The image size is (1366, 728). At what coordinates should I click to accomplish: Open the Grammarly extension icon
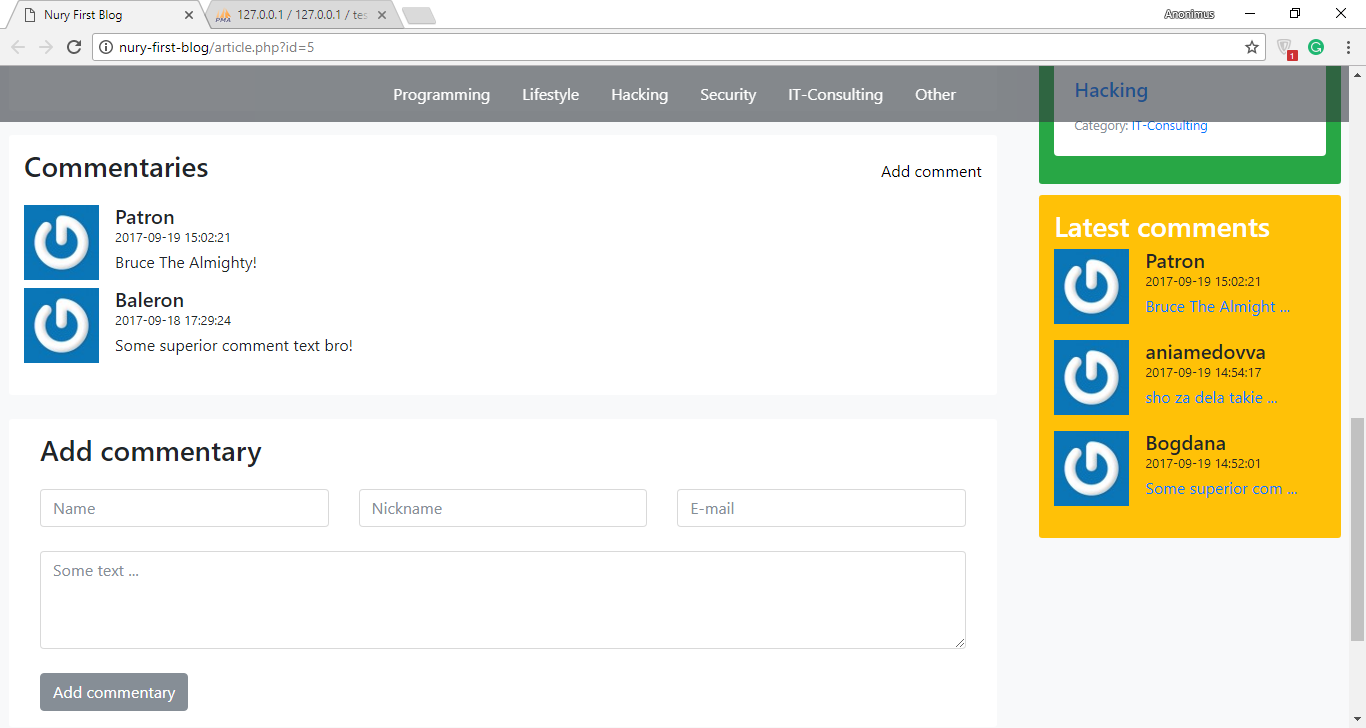tap(1316, 47)
